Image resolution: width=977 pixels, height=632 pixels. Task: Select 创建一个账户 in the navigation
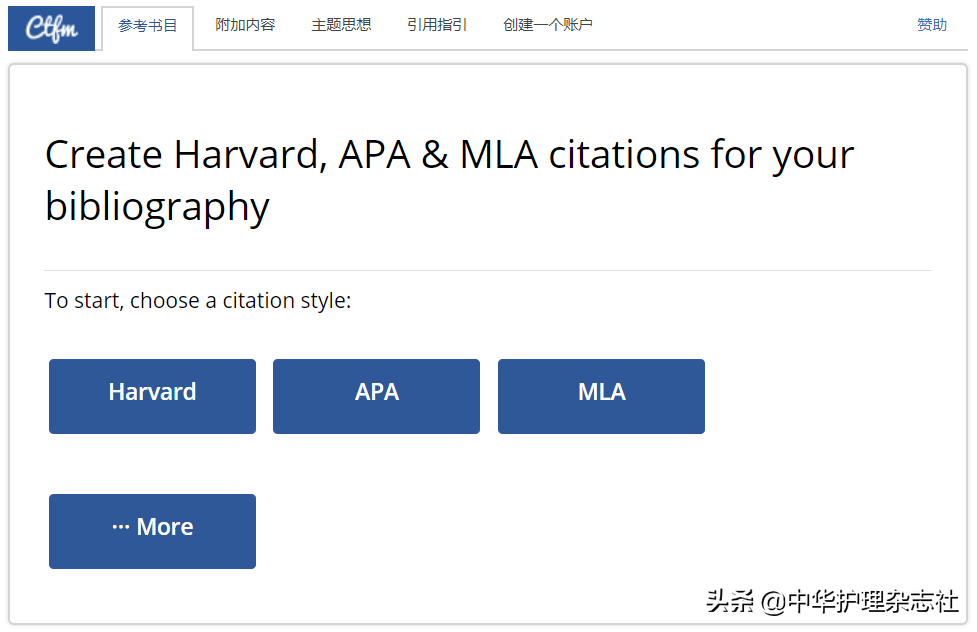548,25
